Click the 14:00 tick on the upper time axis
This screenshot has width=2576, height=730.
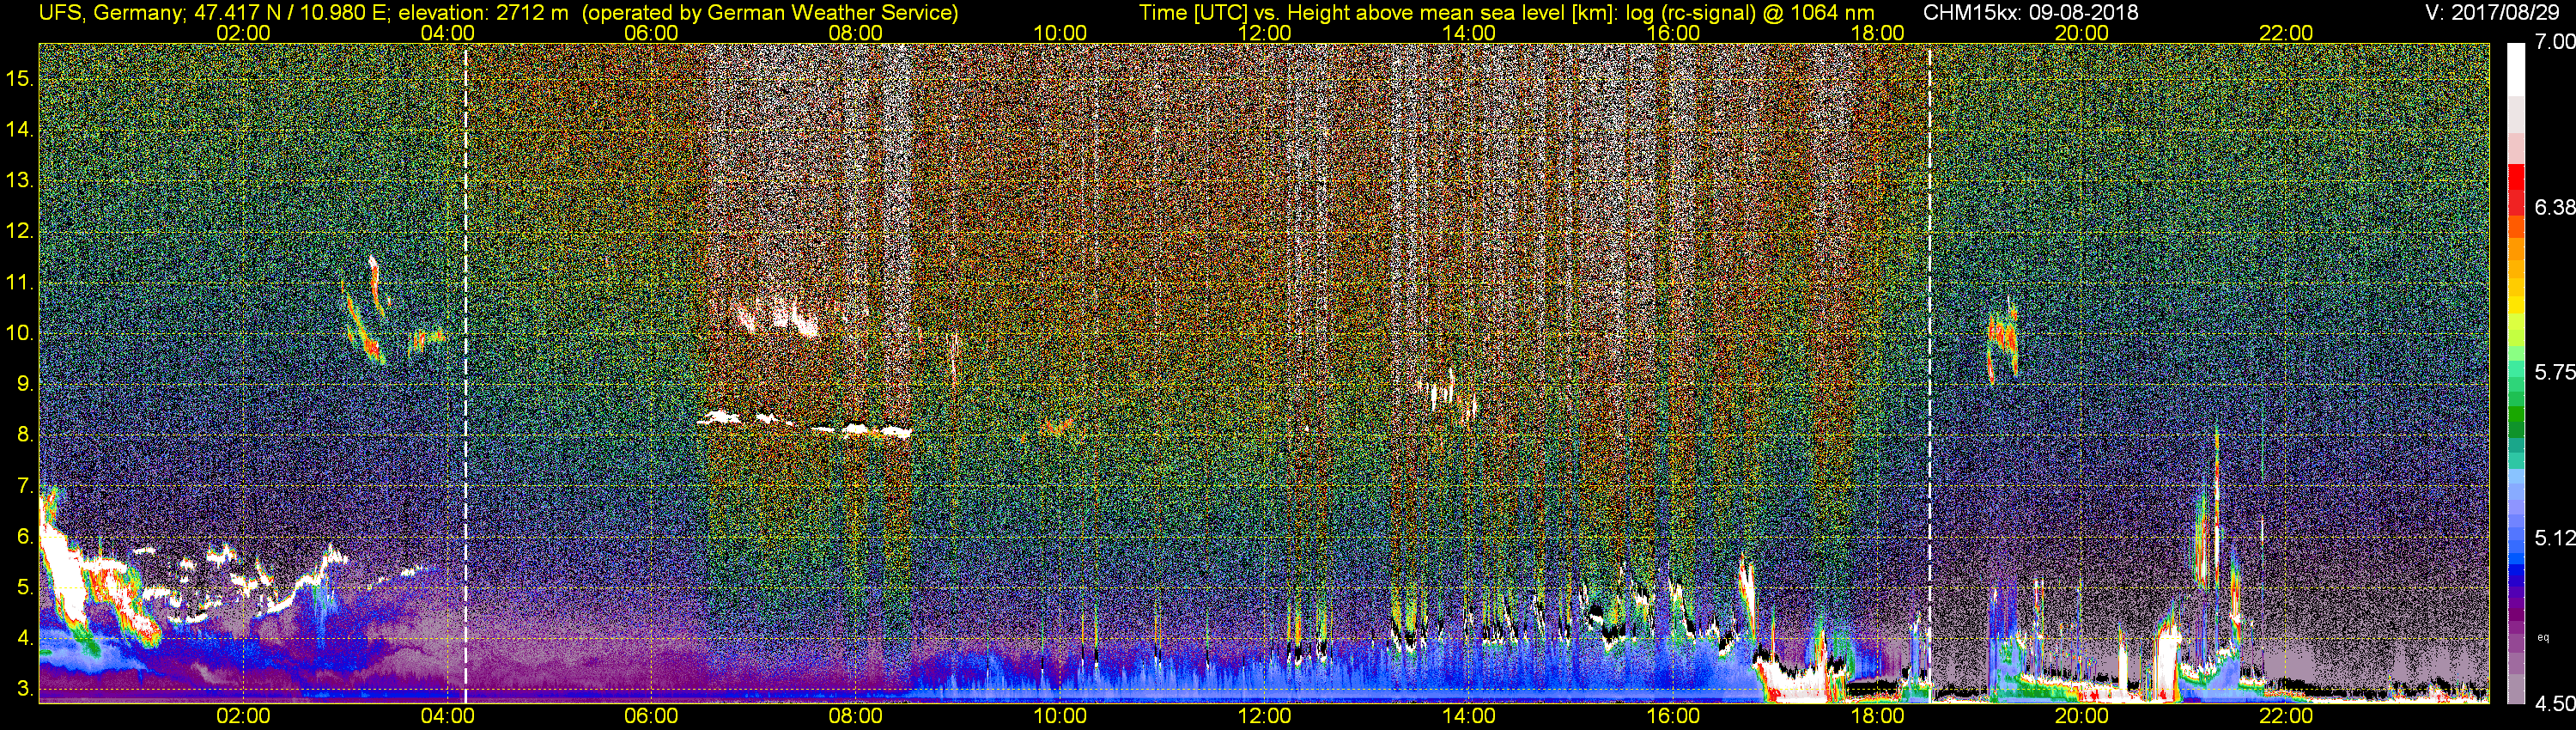tap(1469, 33)
